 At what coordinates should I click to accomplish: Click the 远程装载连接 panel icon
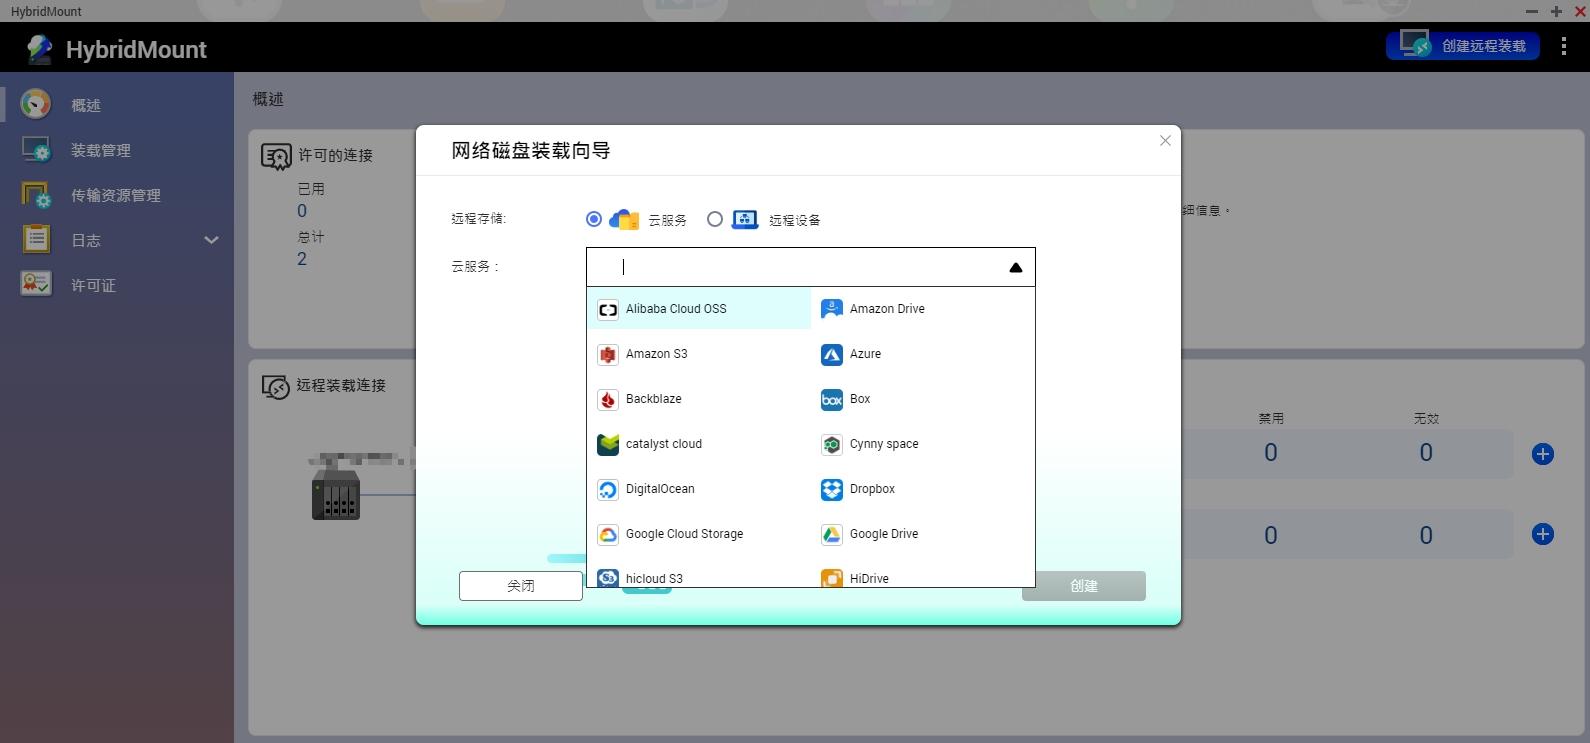coord(275,386)
